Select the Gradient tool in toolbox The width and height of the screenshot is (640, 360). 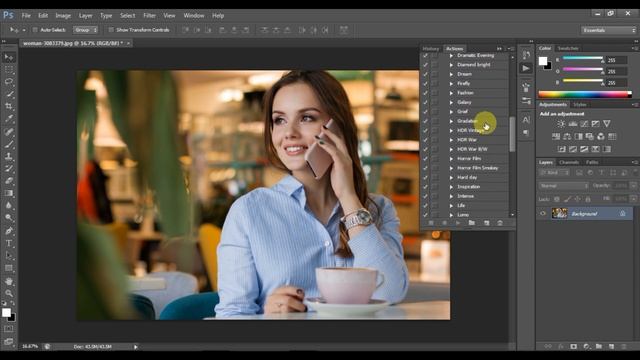(9, 193)
